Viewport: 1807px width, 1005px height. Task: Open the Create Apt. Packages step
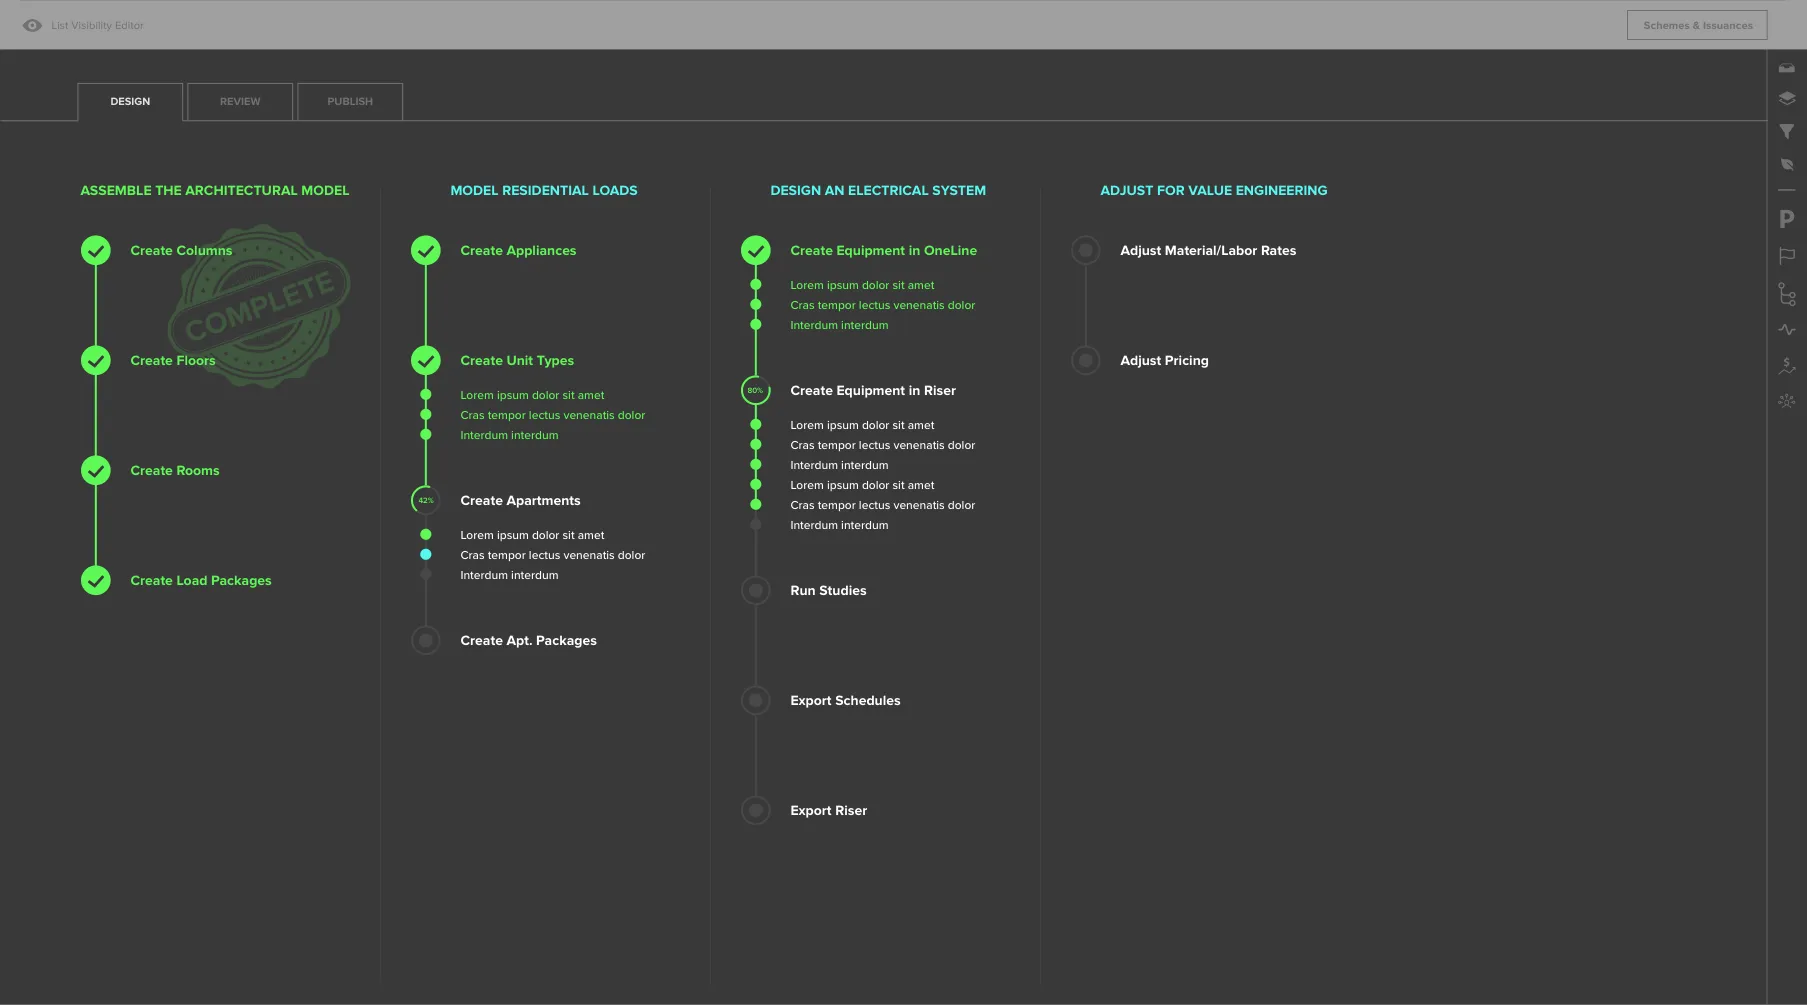pyautogui.click(x=528, y=640)
